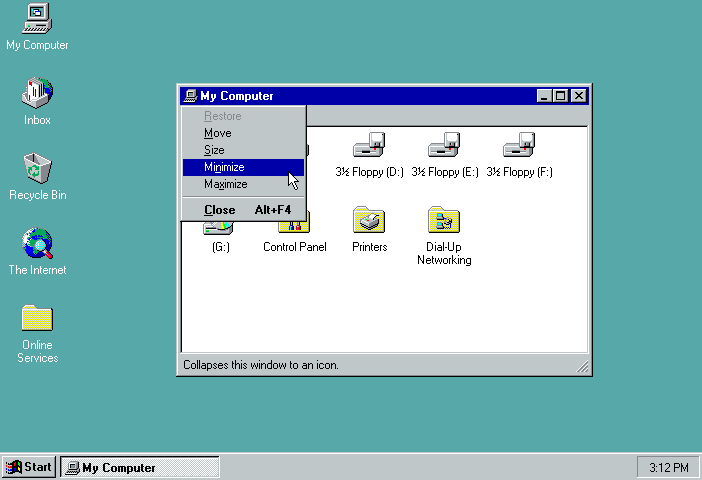Select Move in the system menu

pyautogui.click(x=217, y=133)
